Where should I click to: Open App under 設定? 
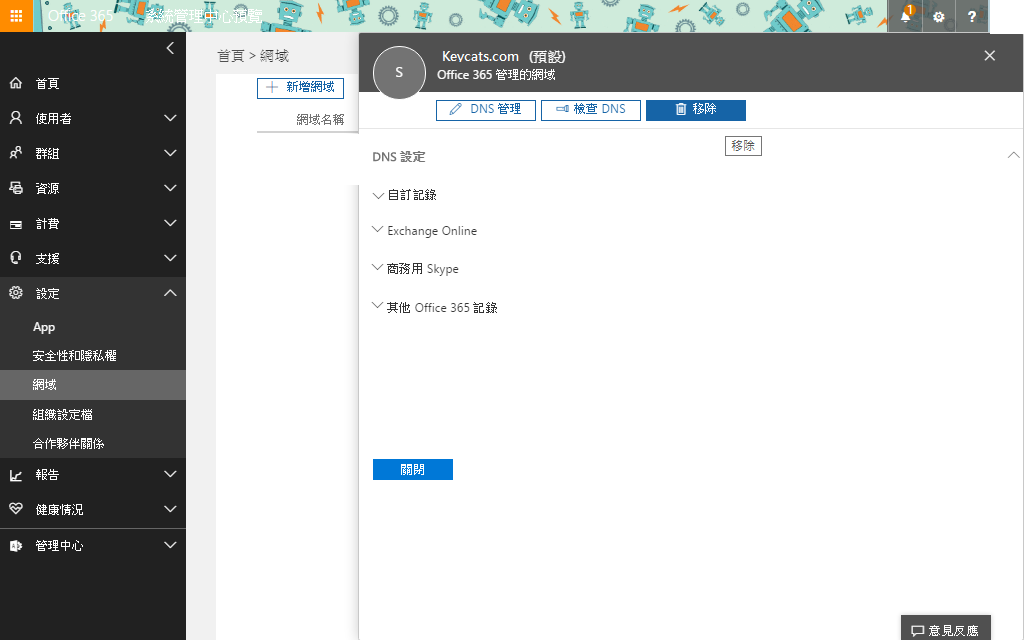coord(44,327)
